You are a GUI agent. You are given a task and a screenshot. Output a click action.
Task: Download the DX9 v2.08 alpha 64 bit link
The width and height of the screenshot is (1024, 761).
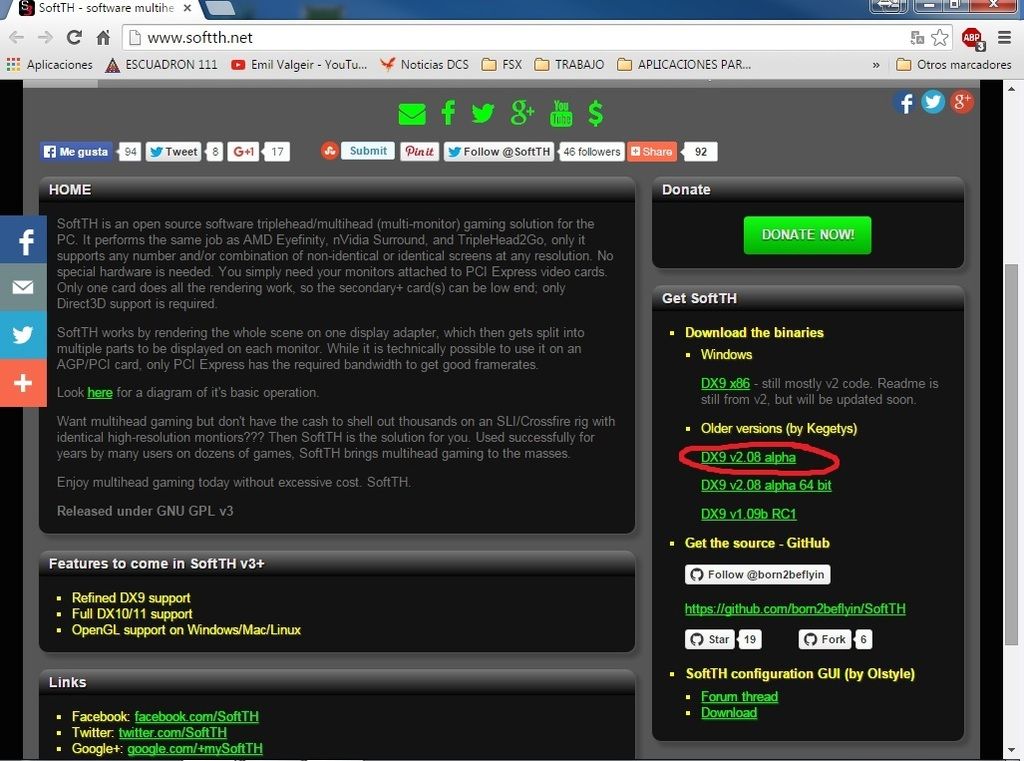pos(766,485)
